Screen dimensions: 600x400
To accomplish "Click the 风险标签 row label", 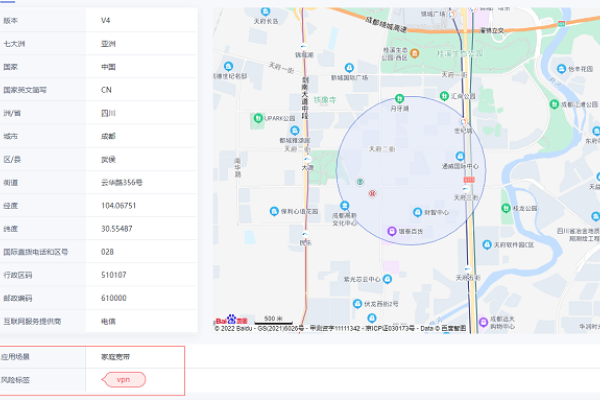I will click(x=15, y=380).
